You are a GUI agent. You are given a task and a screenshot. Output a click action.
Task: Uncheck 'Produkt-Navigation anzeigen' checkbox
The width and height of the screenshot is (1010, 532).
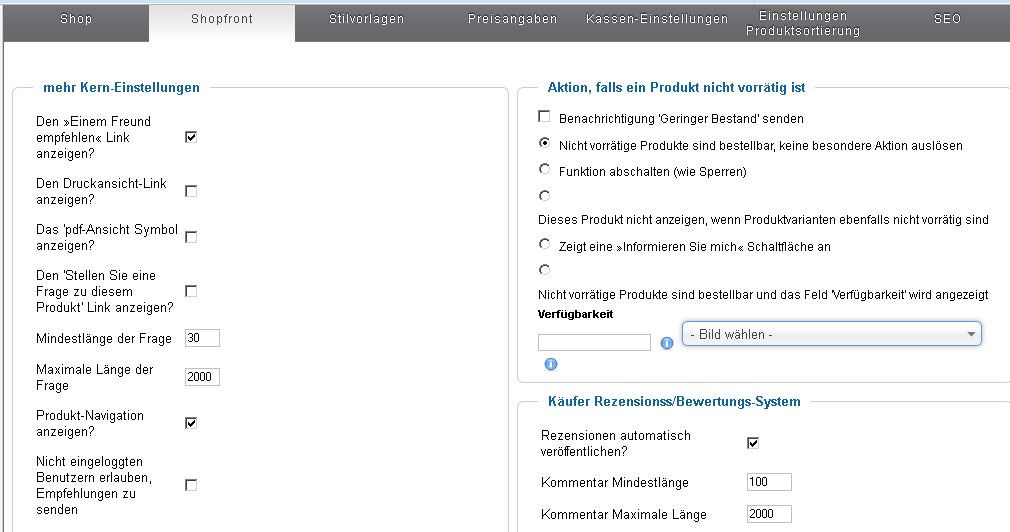191,423
